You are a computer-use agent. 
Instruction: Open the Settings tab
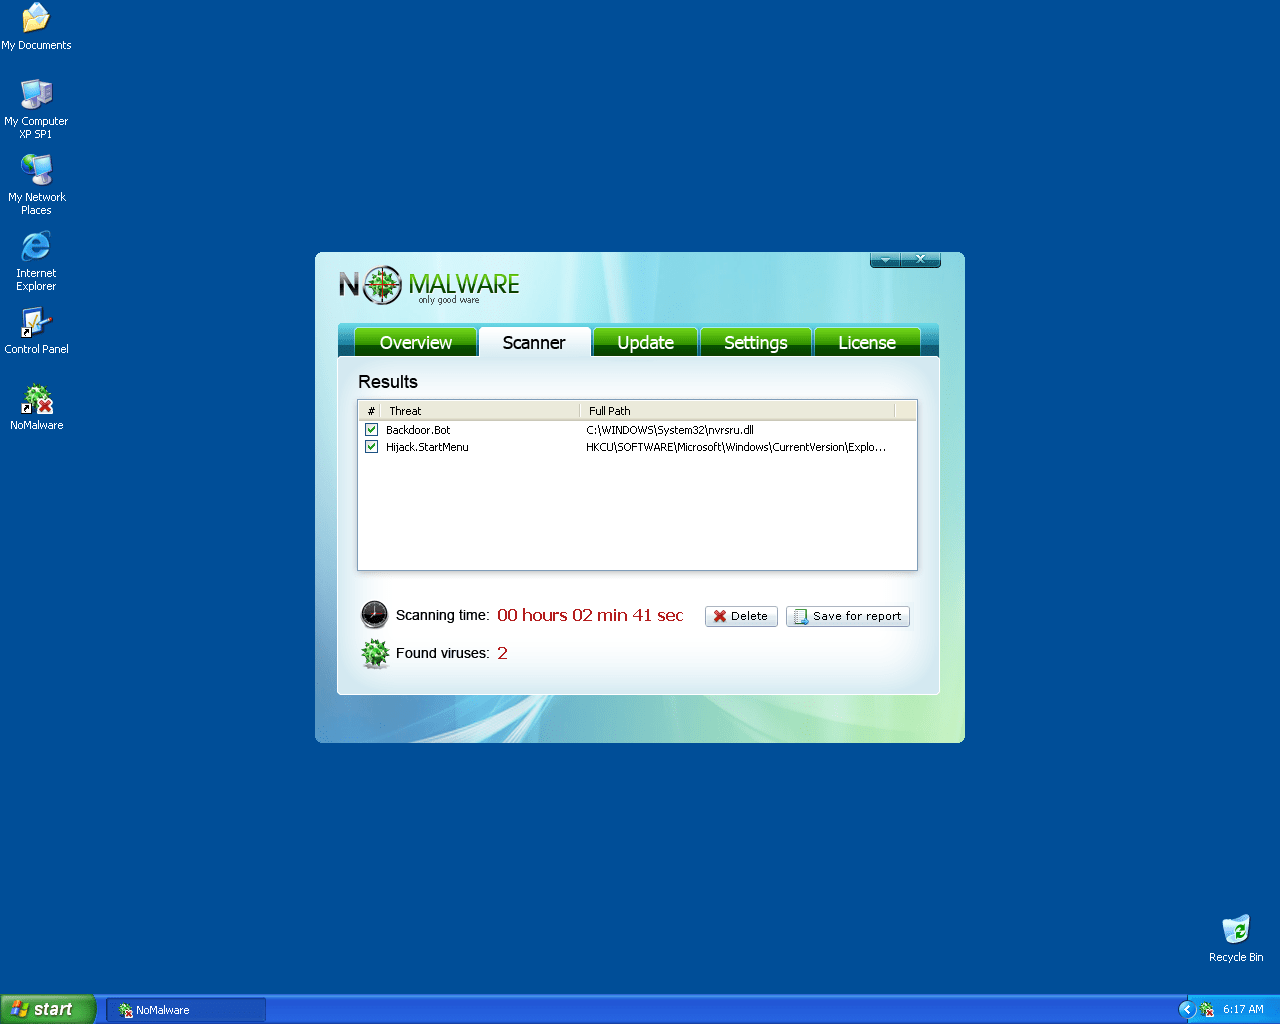(755, 342)
